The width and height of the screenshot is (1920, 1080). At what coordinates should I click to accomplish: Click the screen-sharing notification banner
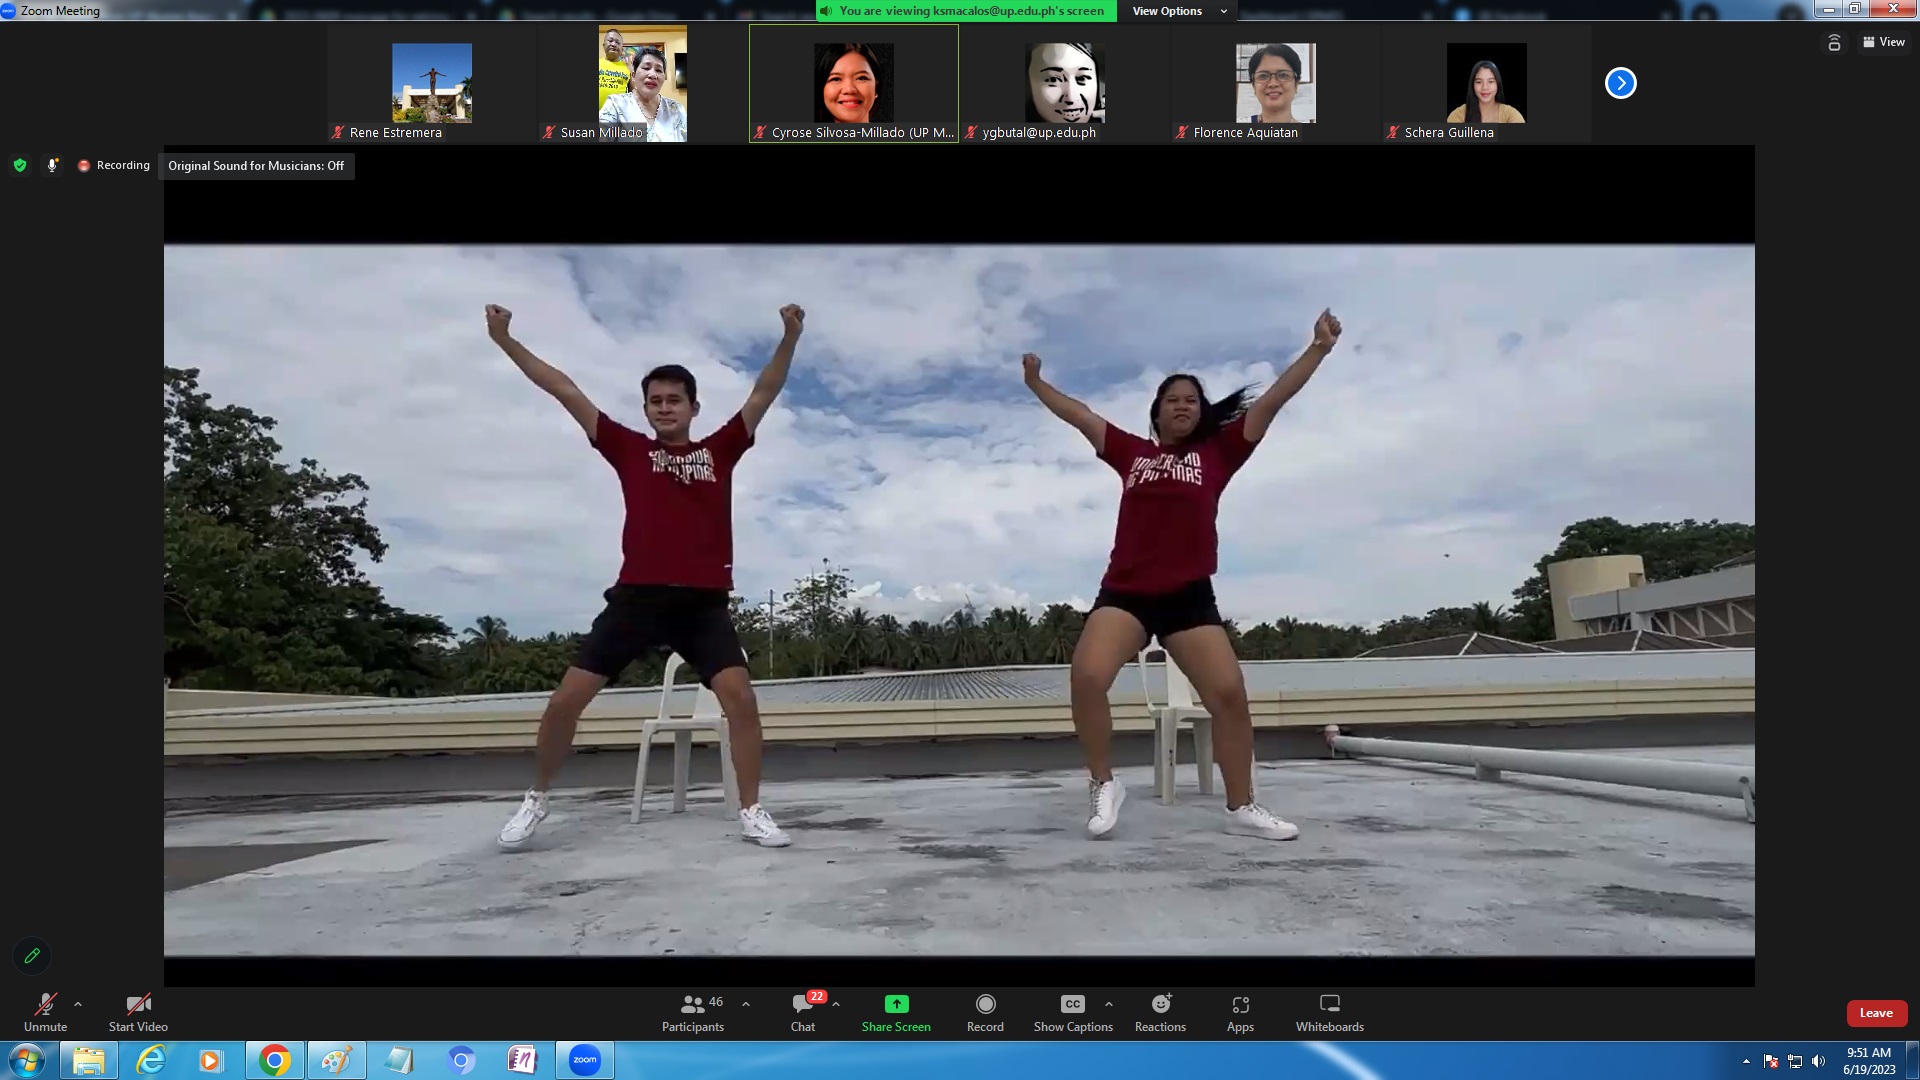pyautogui.click(x=966, y=11)
